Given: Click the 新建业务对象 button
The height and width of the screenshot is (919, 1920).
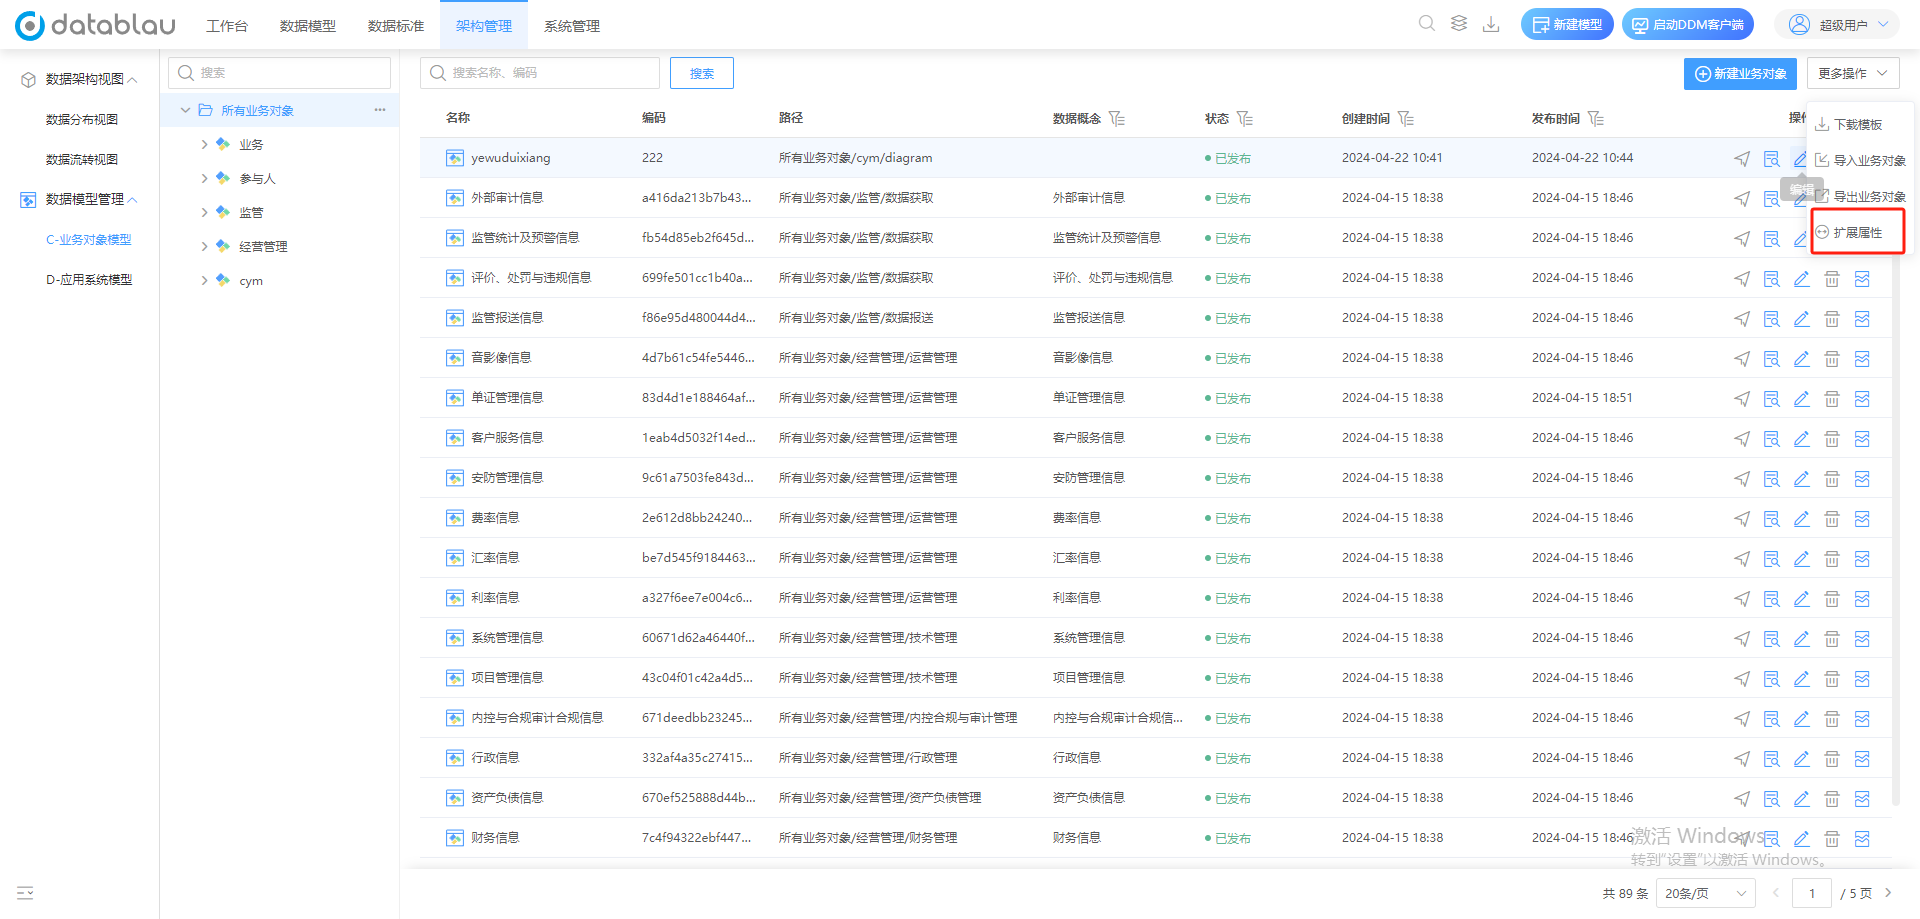Looking at the screenshot, I should (x=1740, y=74).
